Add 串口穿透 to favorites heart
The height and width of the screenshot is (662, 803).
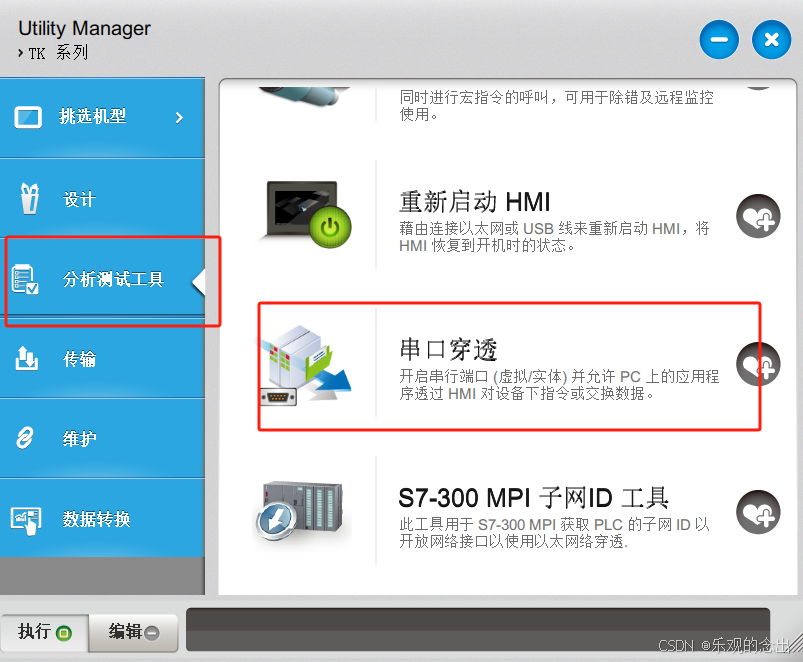(x=758, y=364)
